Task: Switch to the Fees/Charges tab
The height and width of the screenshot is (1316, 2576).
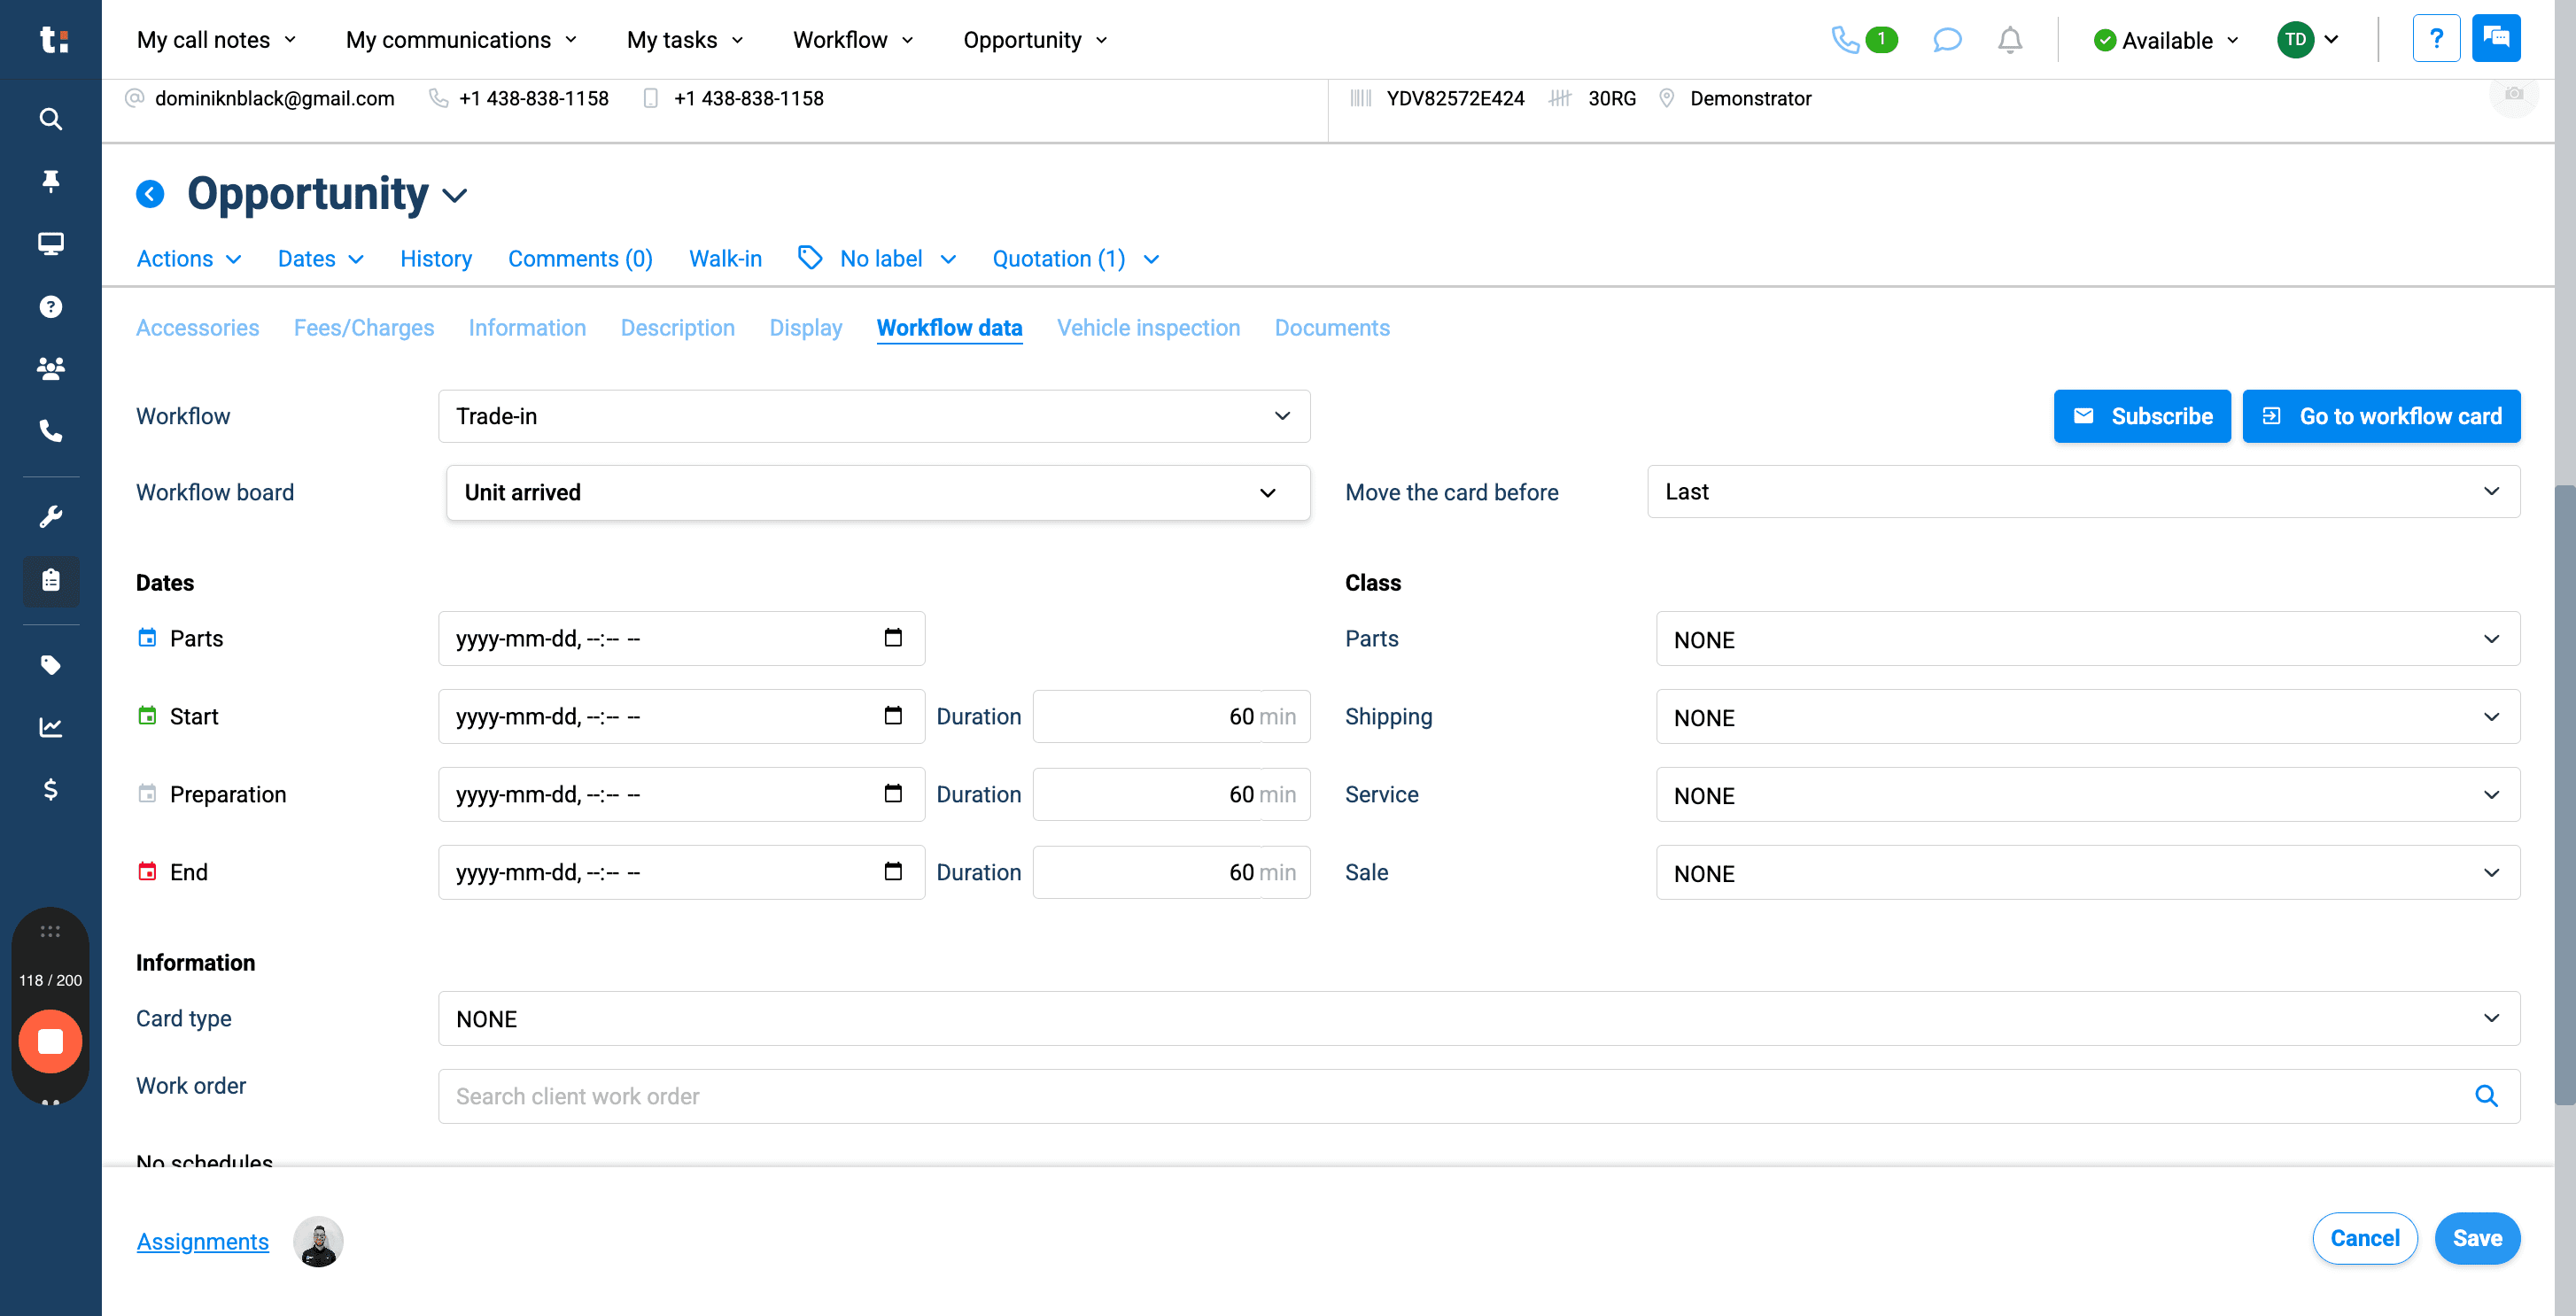Action: 364,328
